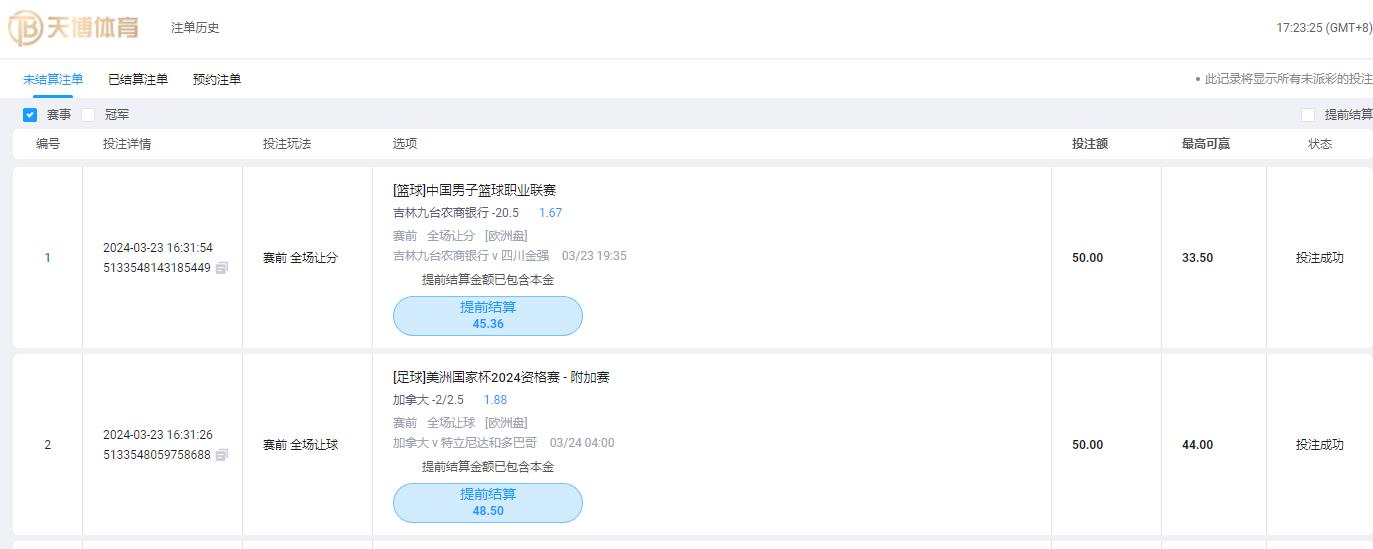Click the 选项 column header
Screen dimensions: 1373x549
405,144
